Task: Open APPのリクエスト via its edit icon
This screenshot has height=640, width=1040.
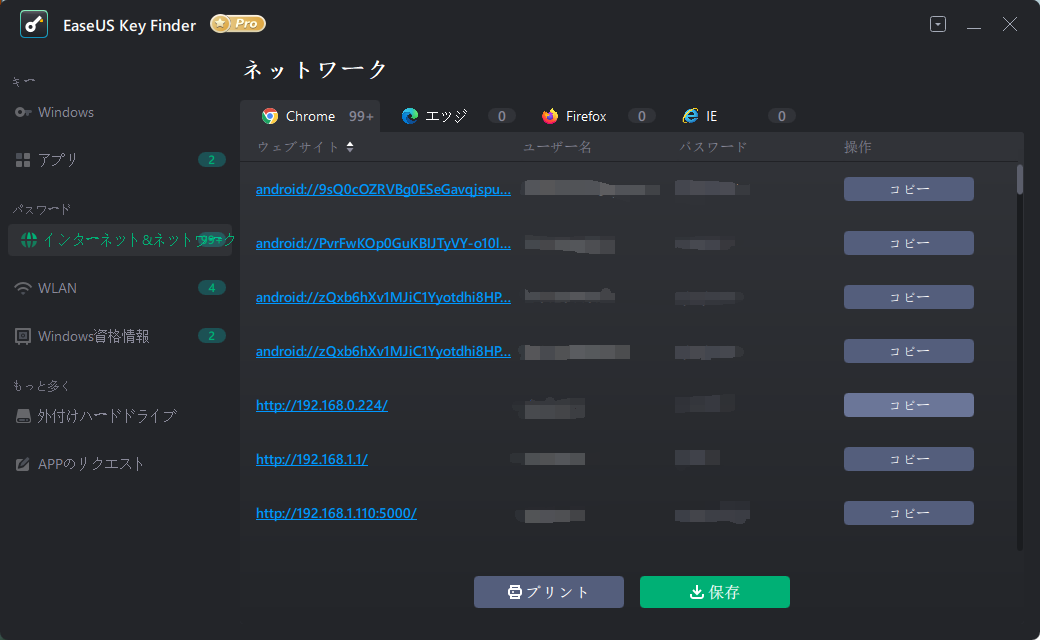Action: (x=23, y=463)
